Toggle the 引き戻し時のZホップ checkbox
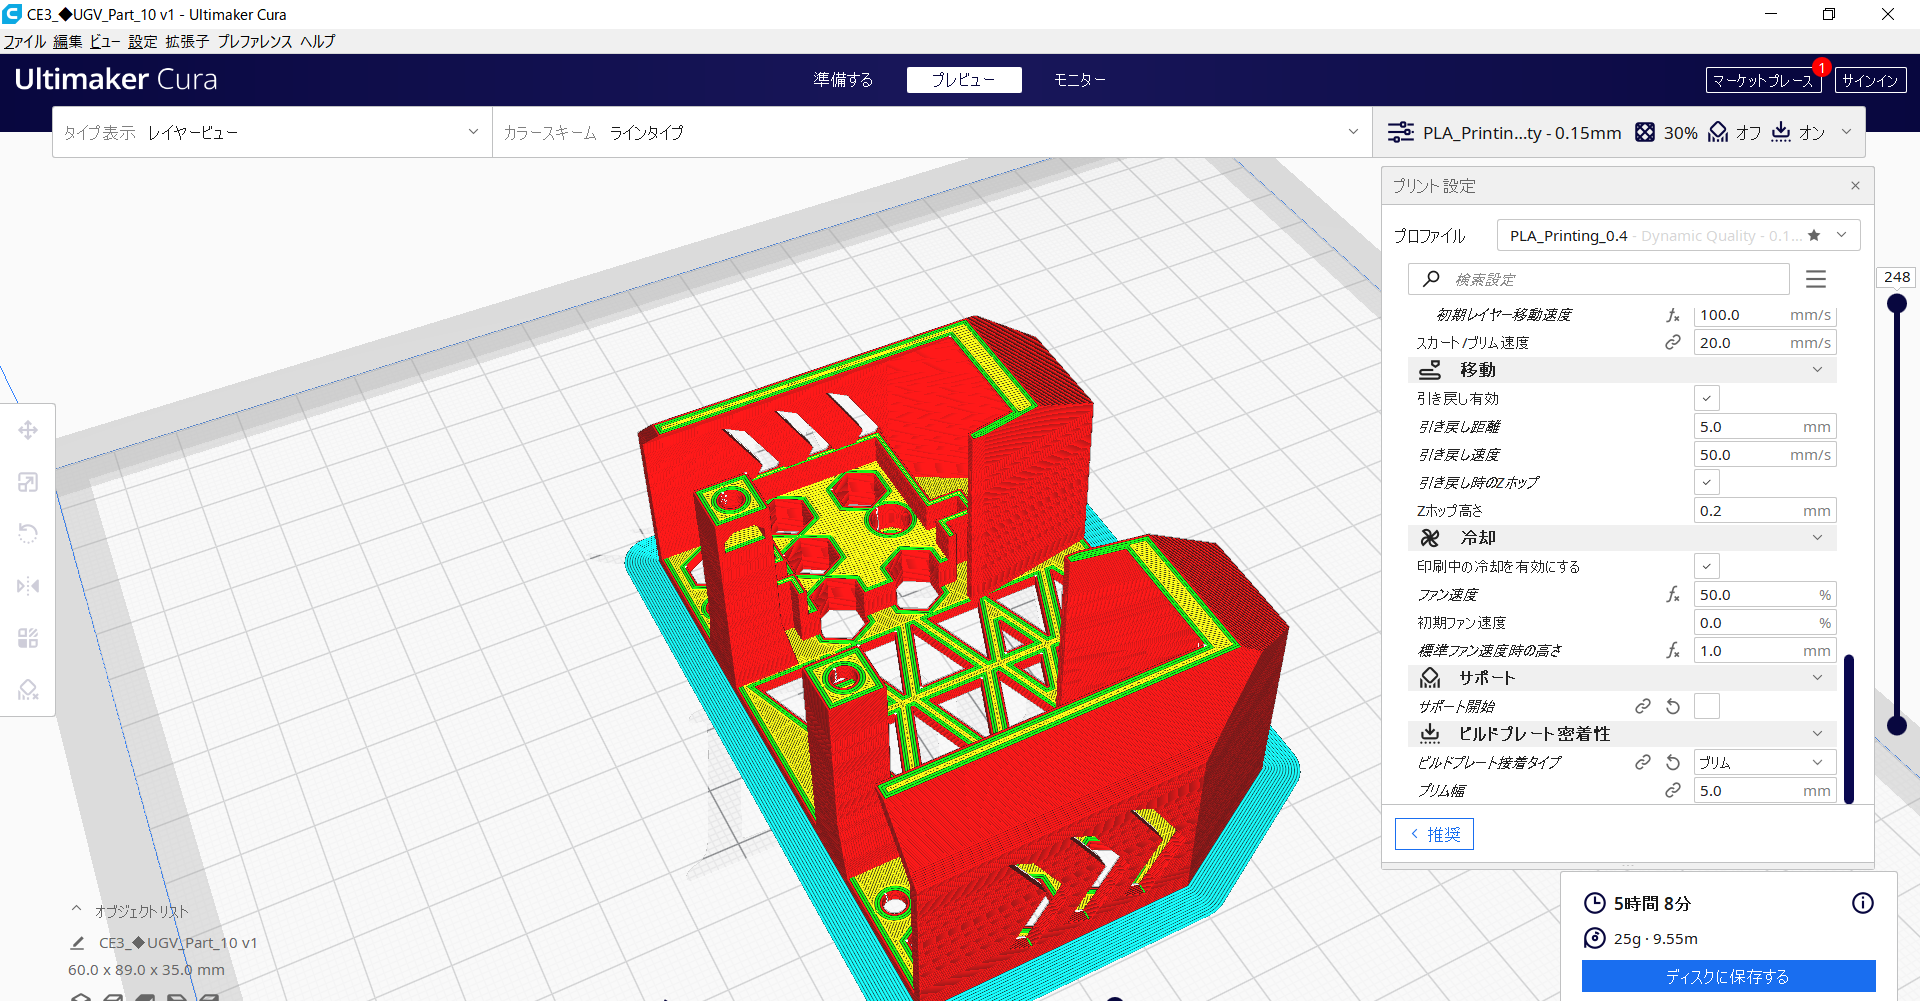The width and height of the screenshot is (1920, 1001). (x=1707, y=482)
